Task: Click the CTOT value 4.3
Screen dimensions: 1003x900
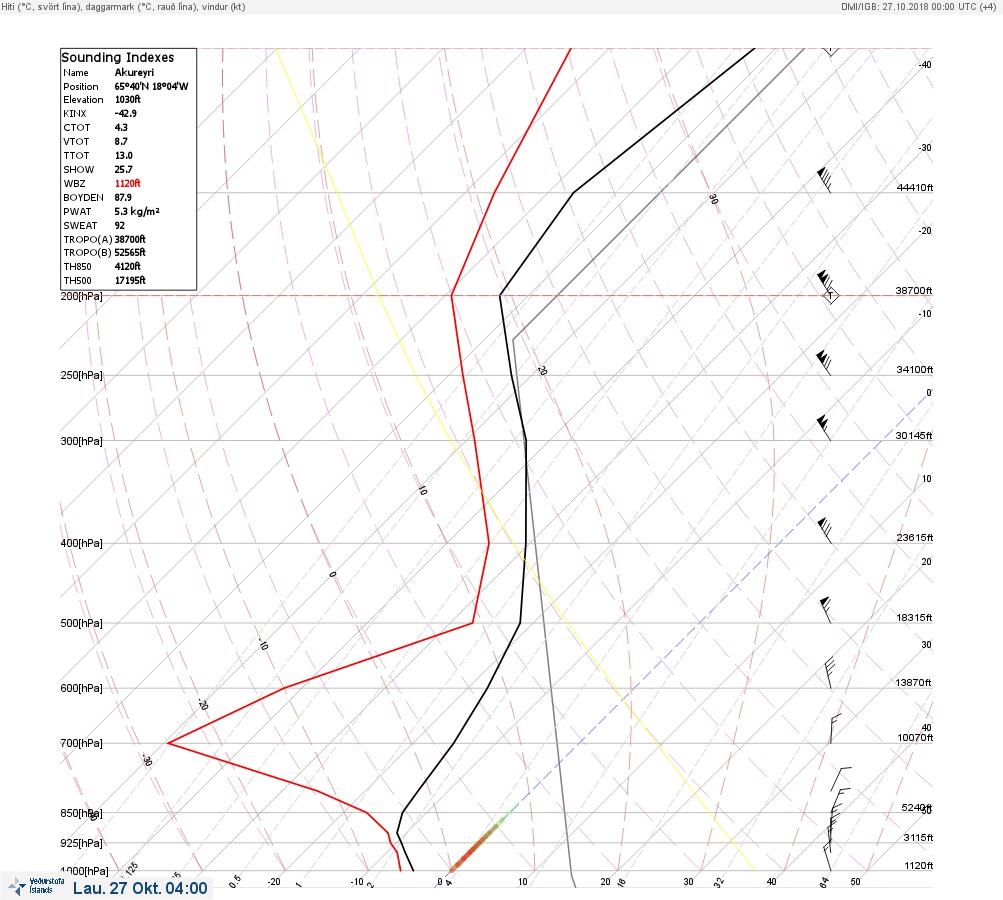Action: coord(121,127)
